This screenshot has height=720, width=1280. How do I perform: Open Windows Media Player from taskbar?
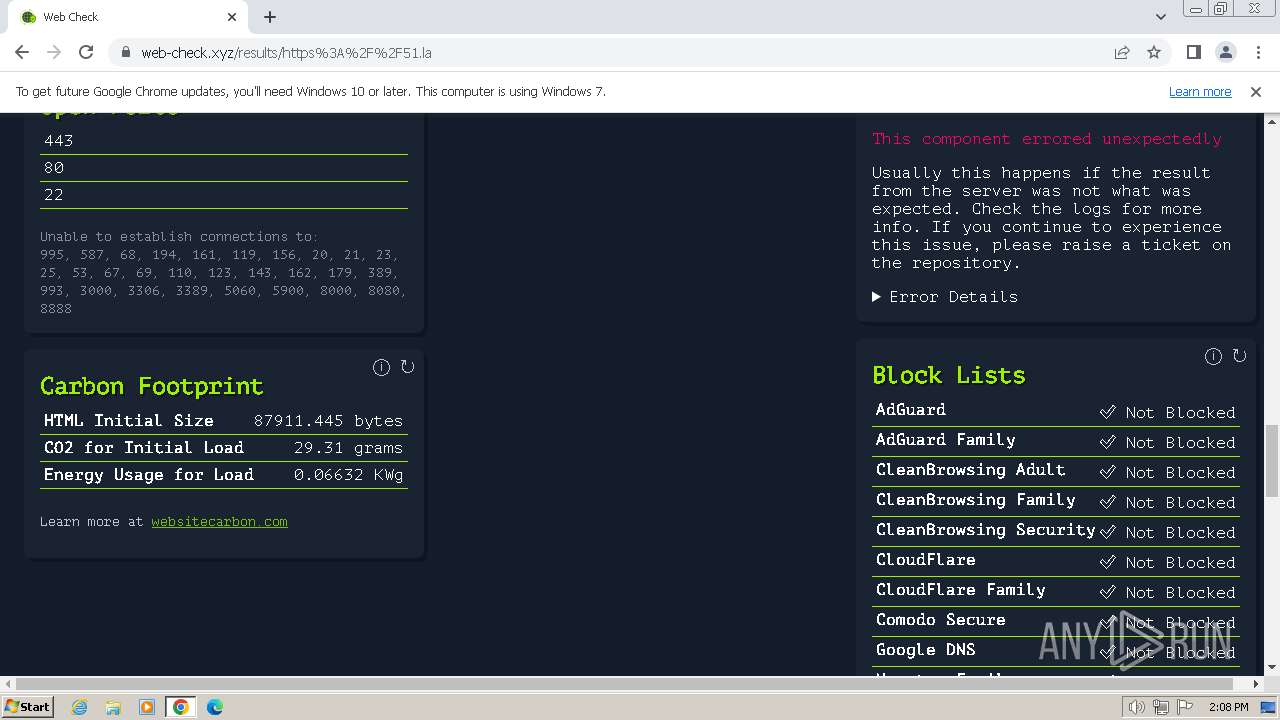click(x=146, y=707)
